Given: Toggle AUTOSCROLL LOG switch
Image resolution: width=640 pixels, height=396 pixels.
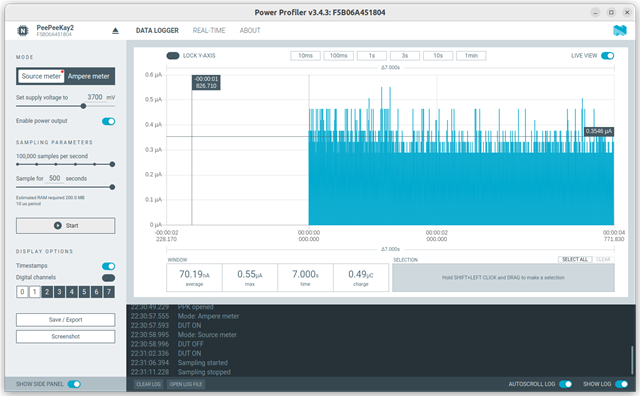Looking at the screenshot, I should (565, 384).
